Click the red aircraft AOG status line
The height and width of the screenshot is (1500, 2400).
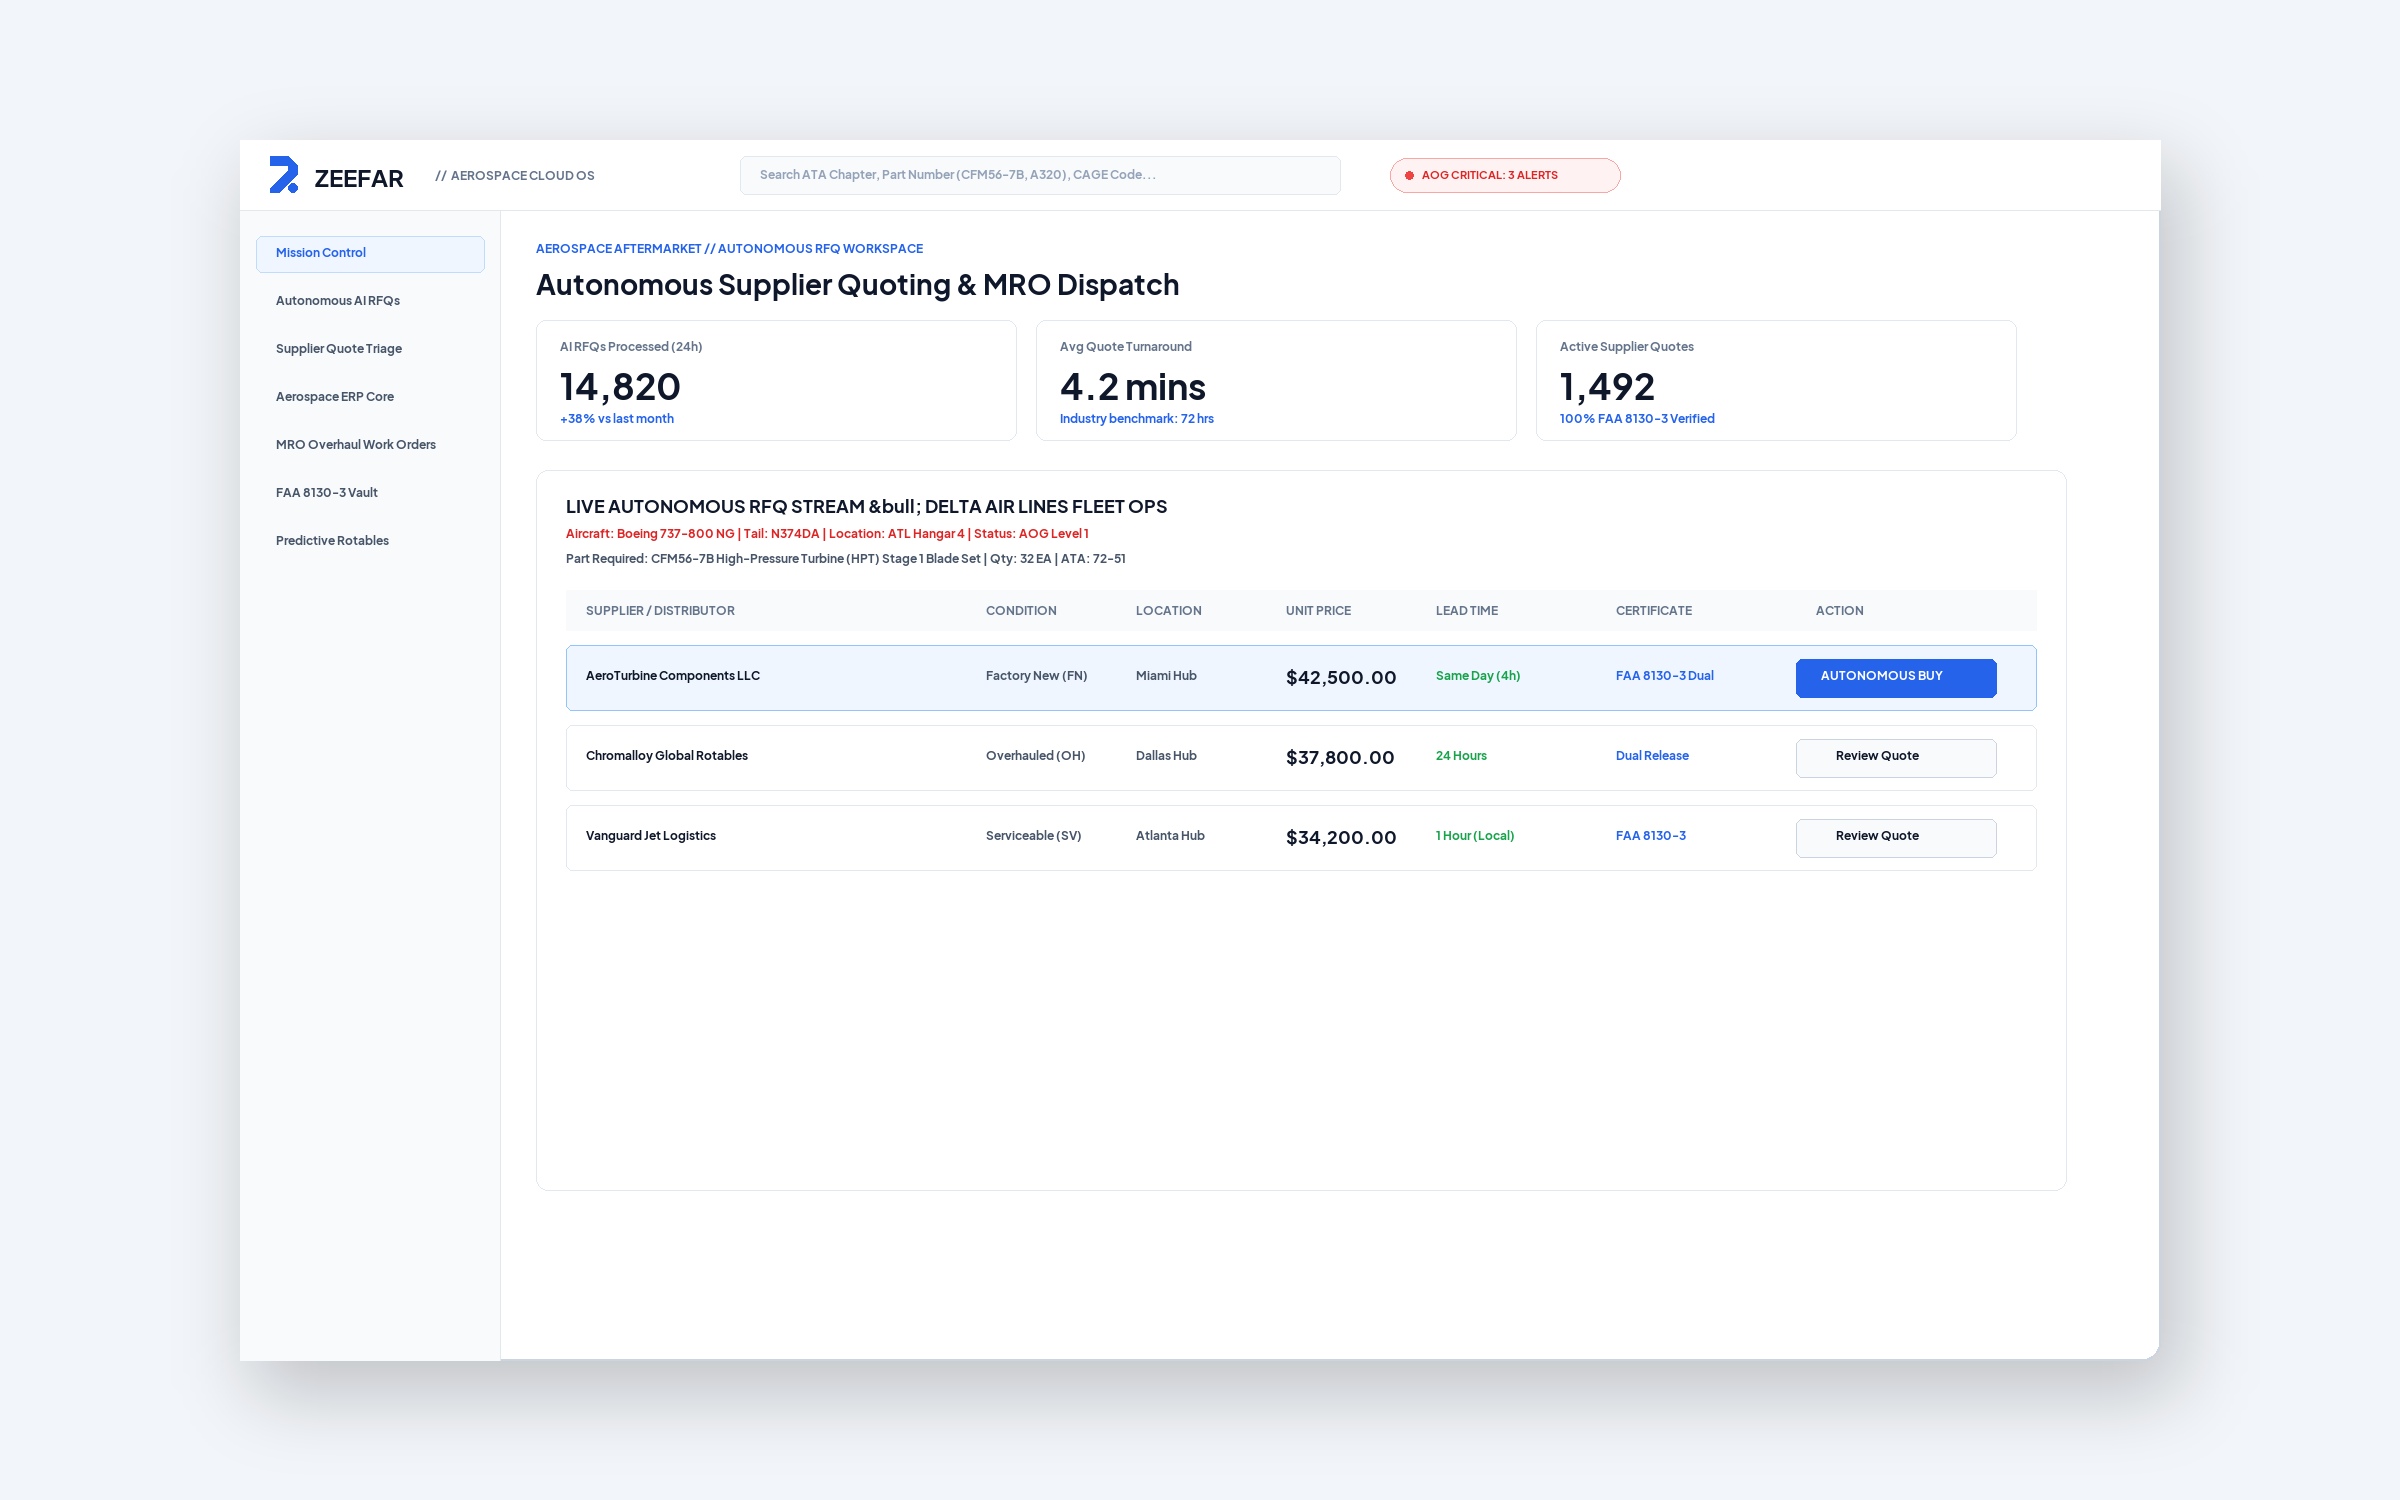point(827,534)
